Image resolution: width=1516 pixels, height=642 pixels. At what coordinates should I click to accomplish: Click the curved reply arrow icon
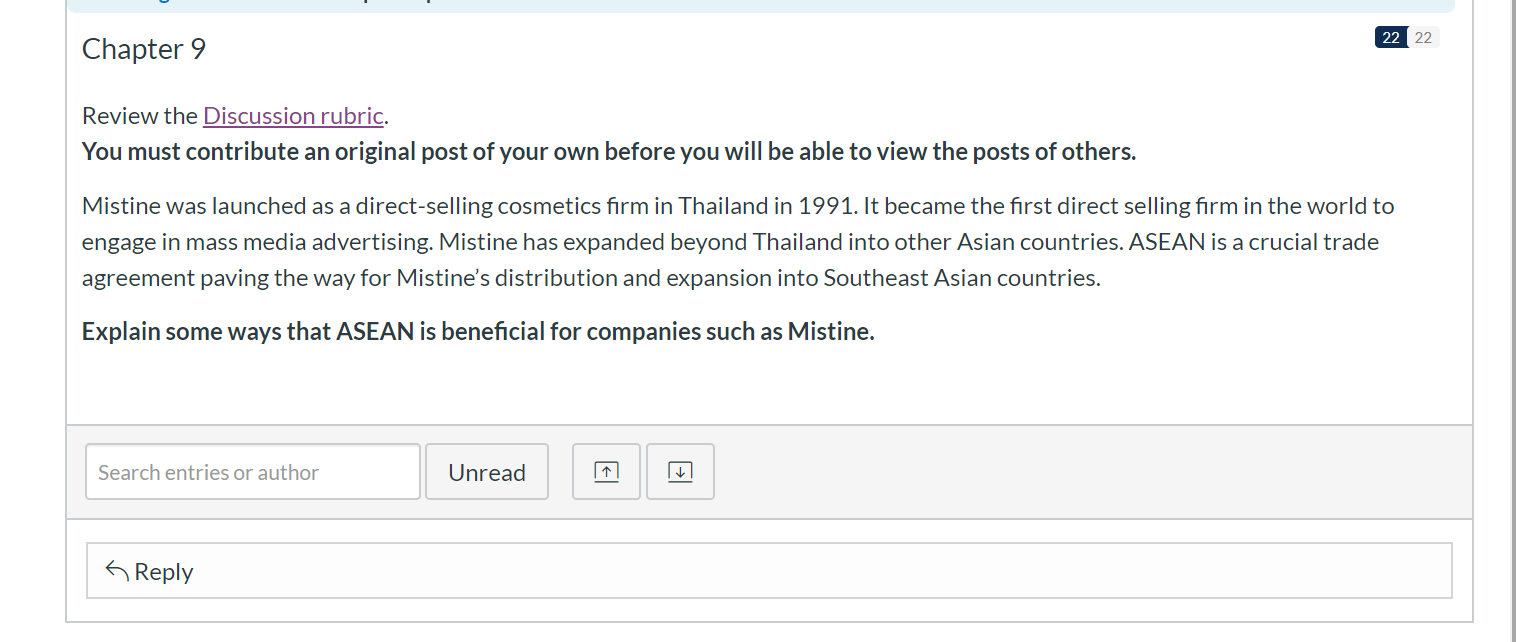point(117,571)
